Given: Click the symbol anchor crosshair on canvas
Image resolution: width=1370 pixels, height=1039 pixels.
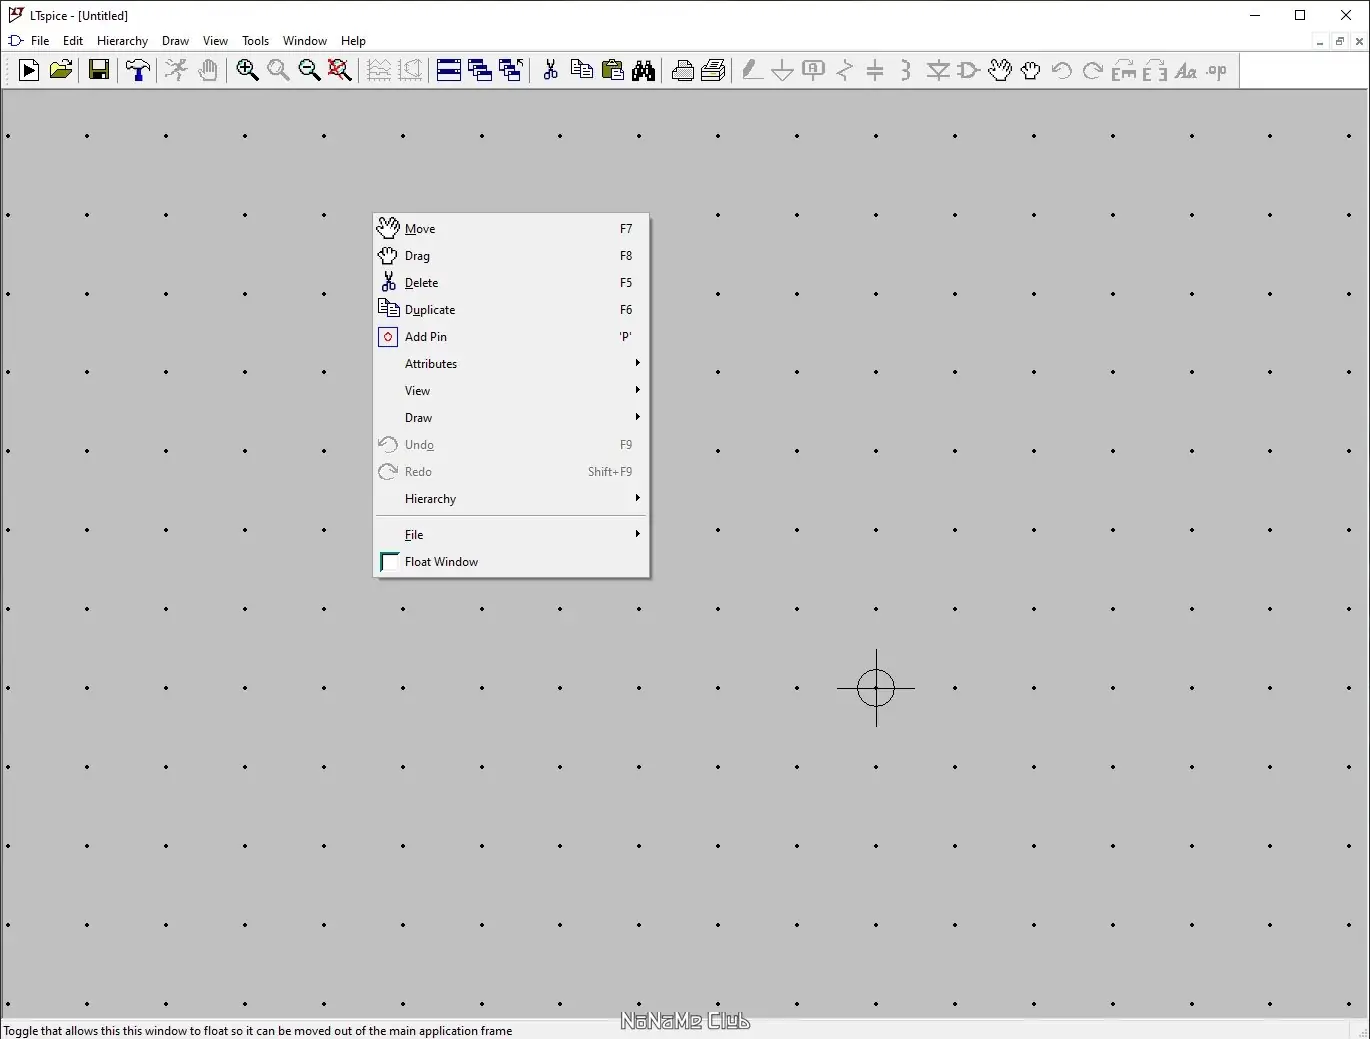Looking at the screenshot, I should click(x=876, y=688).
